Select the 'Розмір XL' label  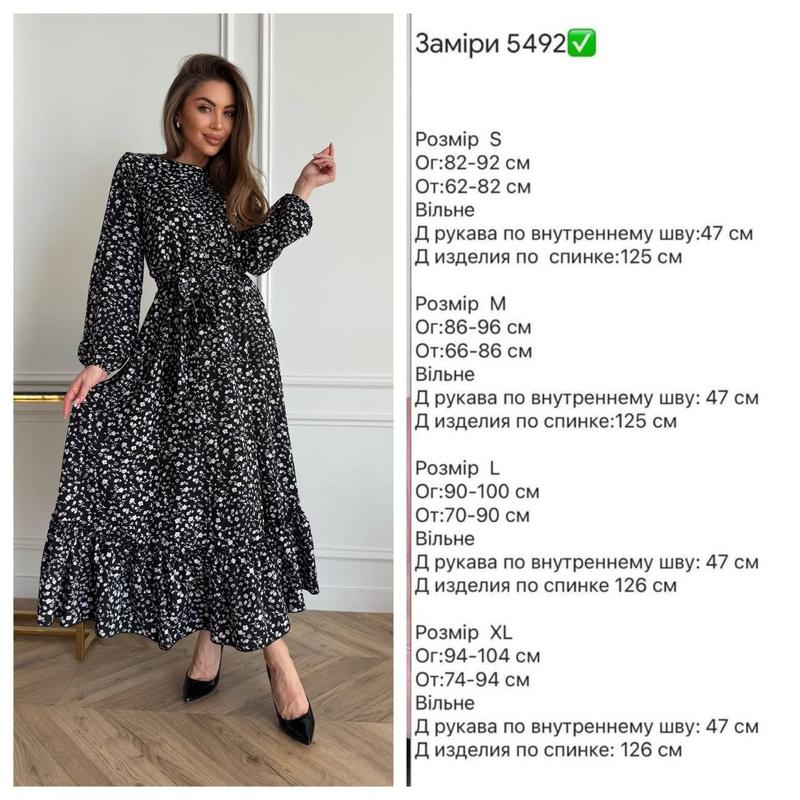(x=463, y=633)
